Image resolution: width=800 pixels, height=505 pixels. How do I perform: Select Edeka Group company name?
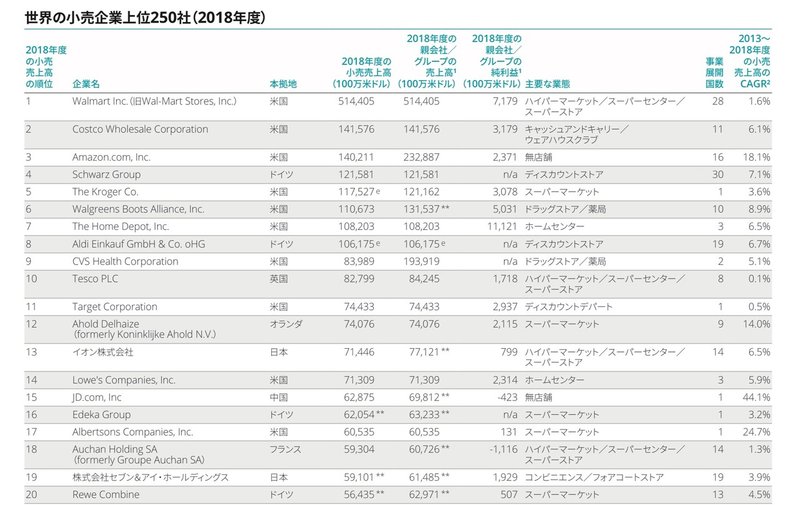pos(101,415)
